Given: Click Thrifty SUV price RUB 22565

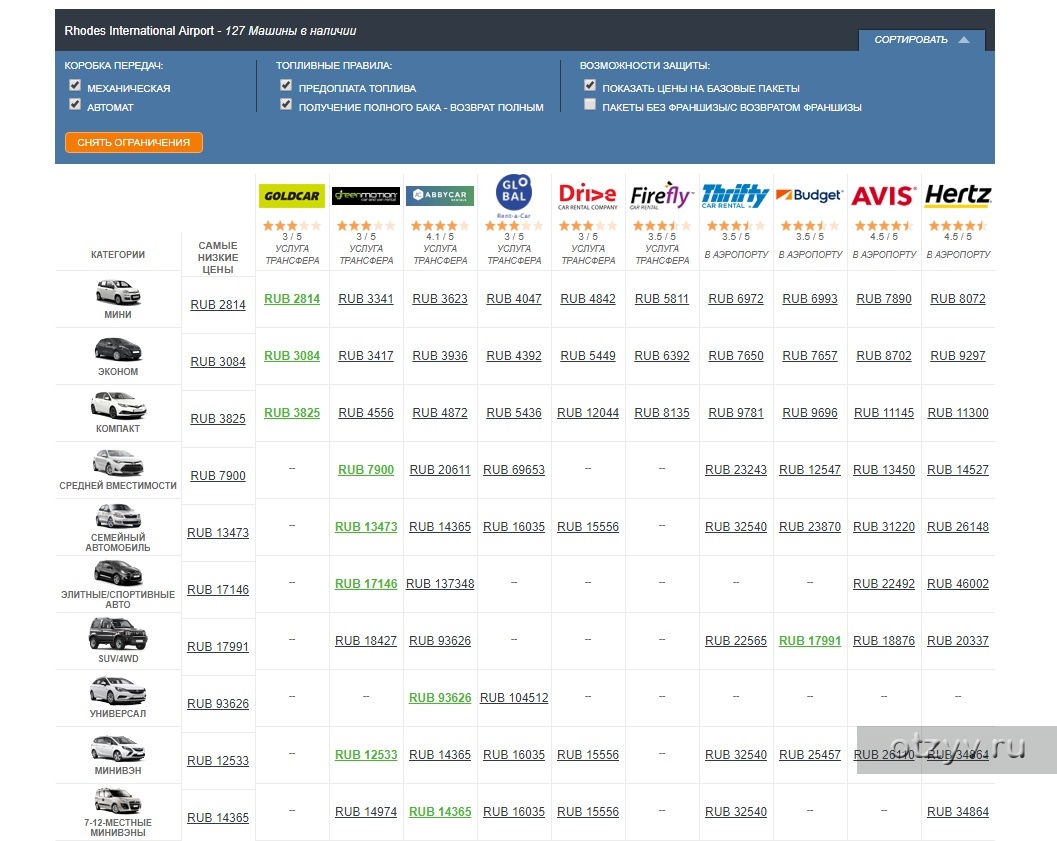Looking at the screenshot, I should point(735,641).
